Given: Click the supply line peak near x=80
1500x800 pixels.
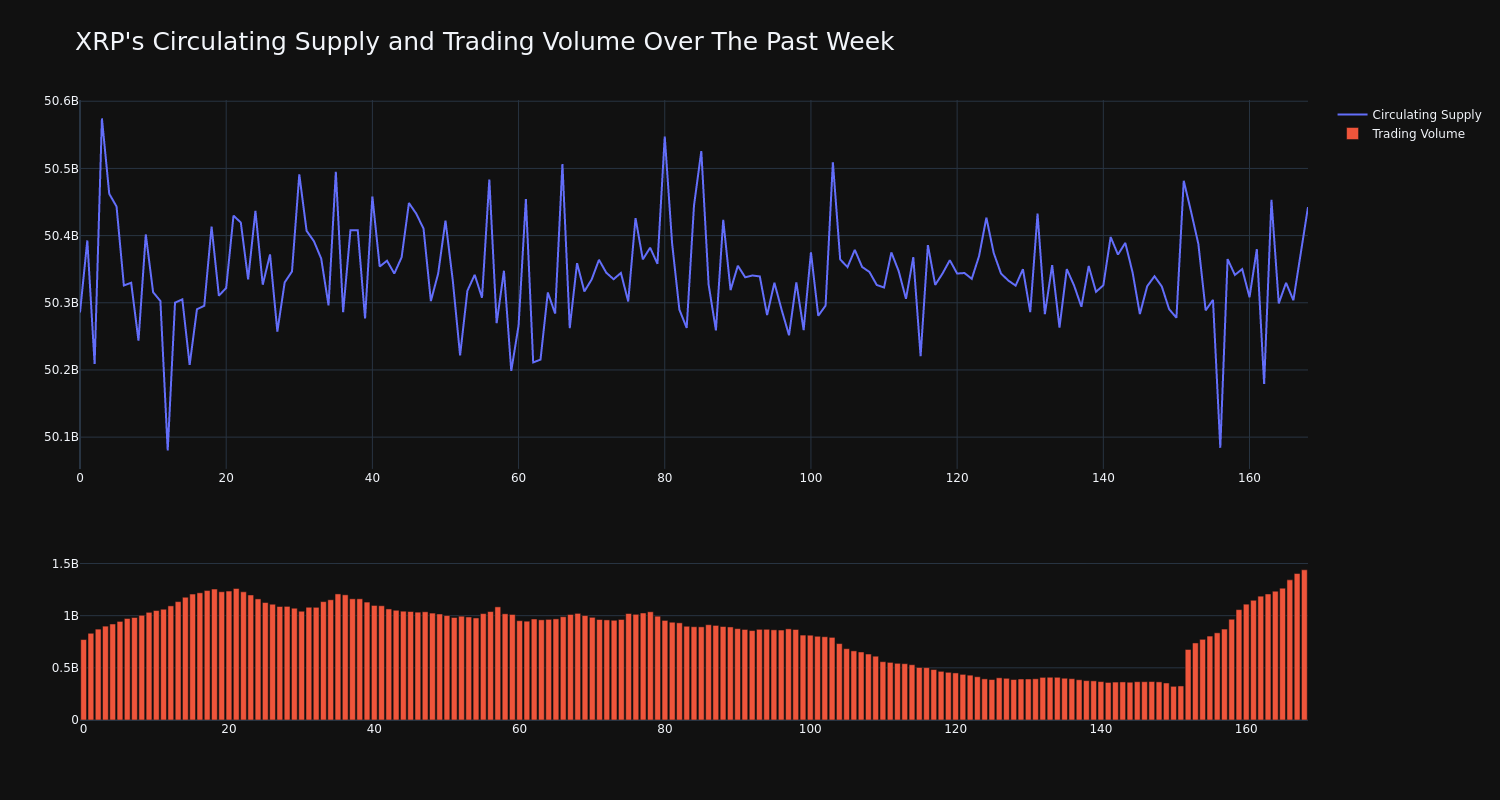Looking at the screenshot, I should coord(664,137).
